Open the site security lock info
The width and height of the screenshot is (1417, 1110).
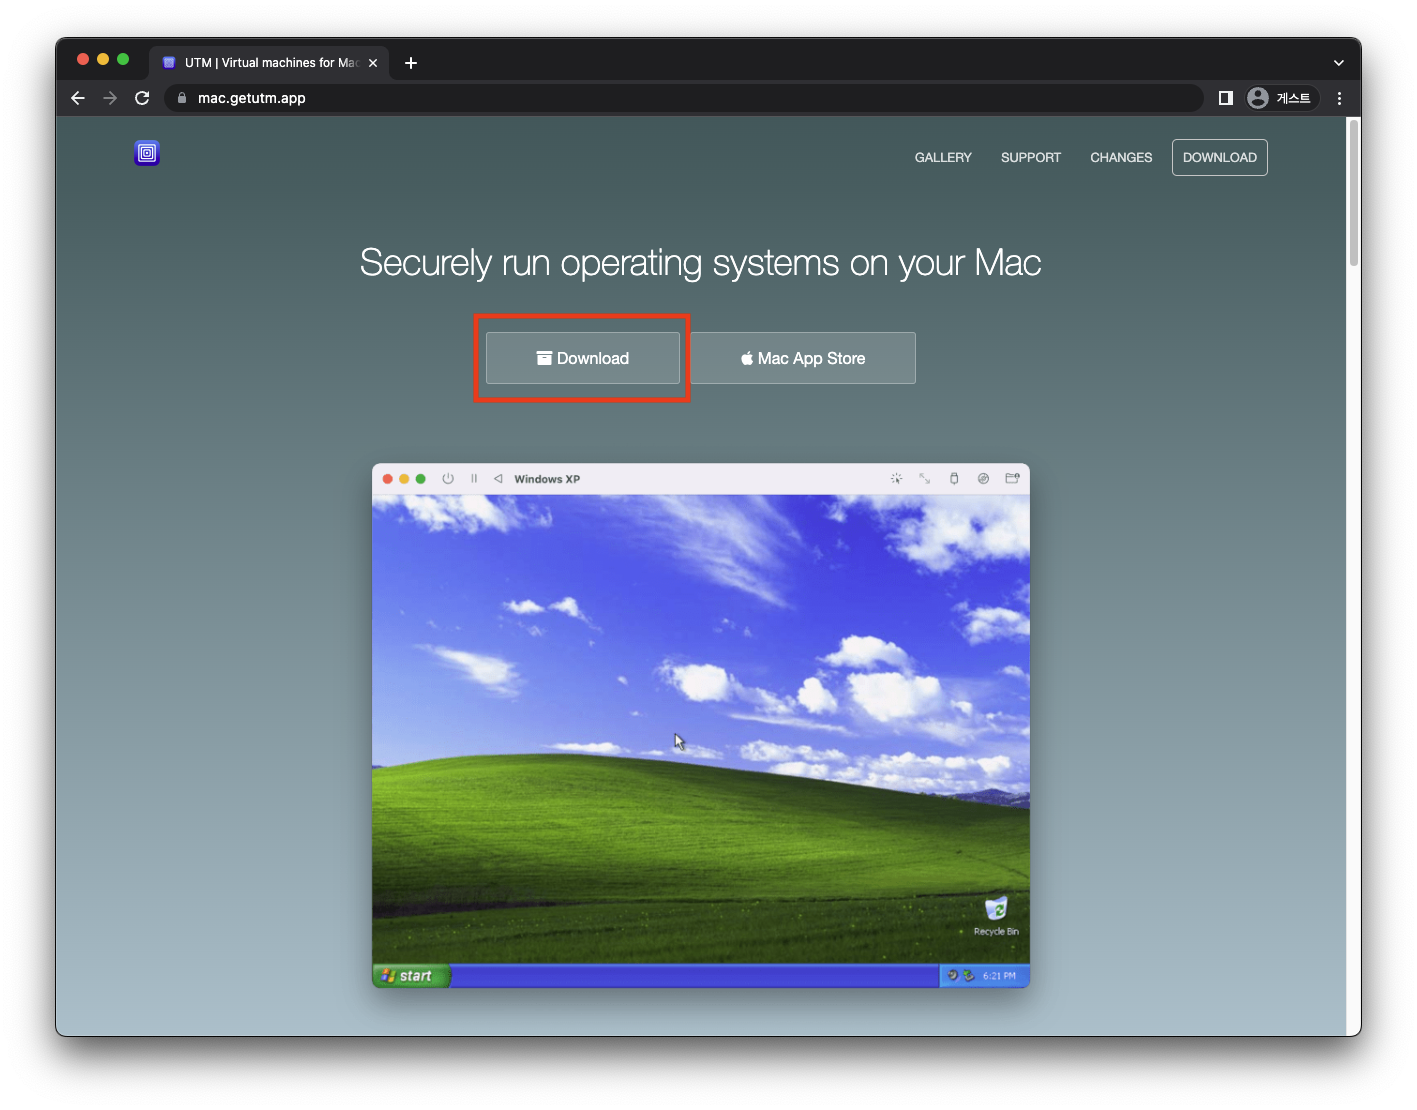(182, 98)
